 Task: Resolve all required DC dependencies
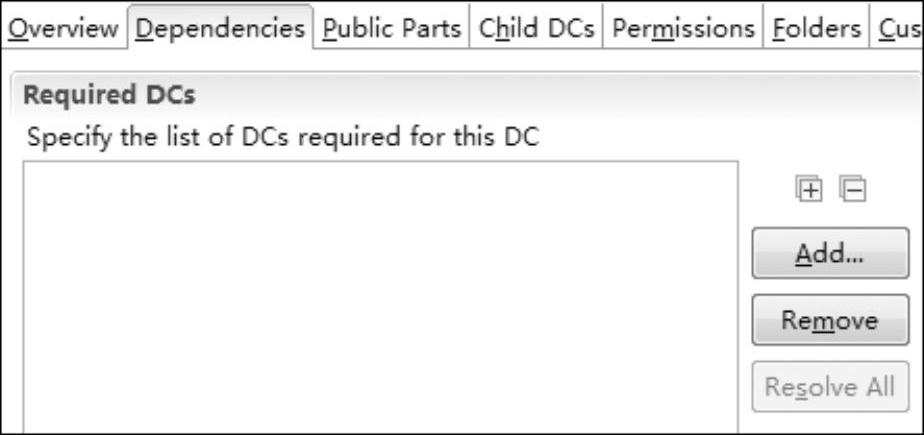pyautogui.click(x=830, y=387)
